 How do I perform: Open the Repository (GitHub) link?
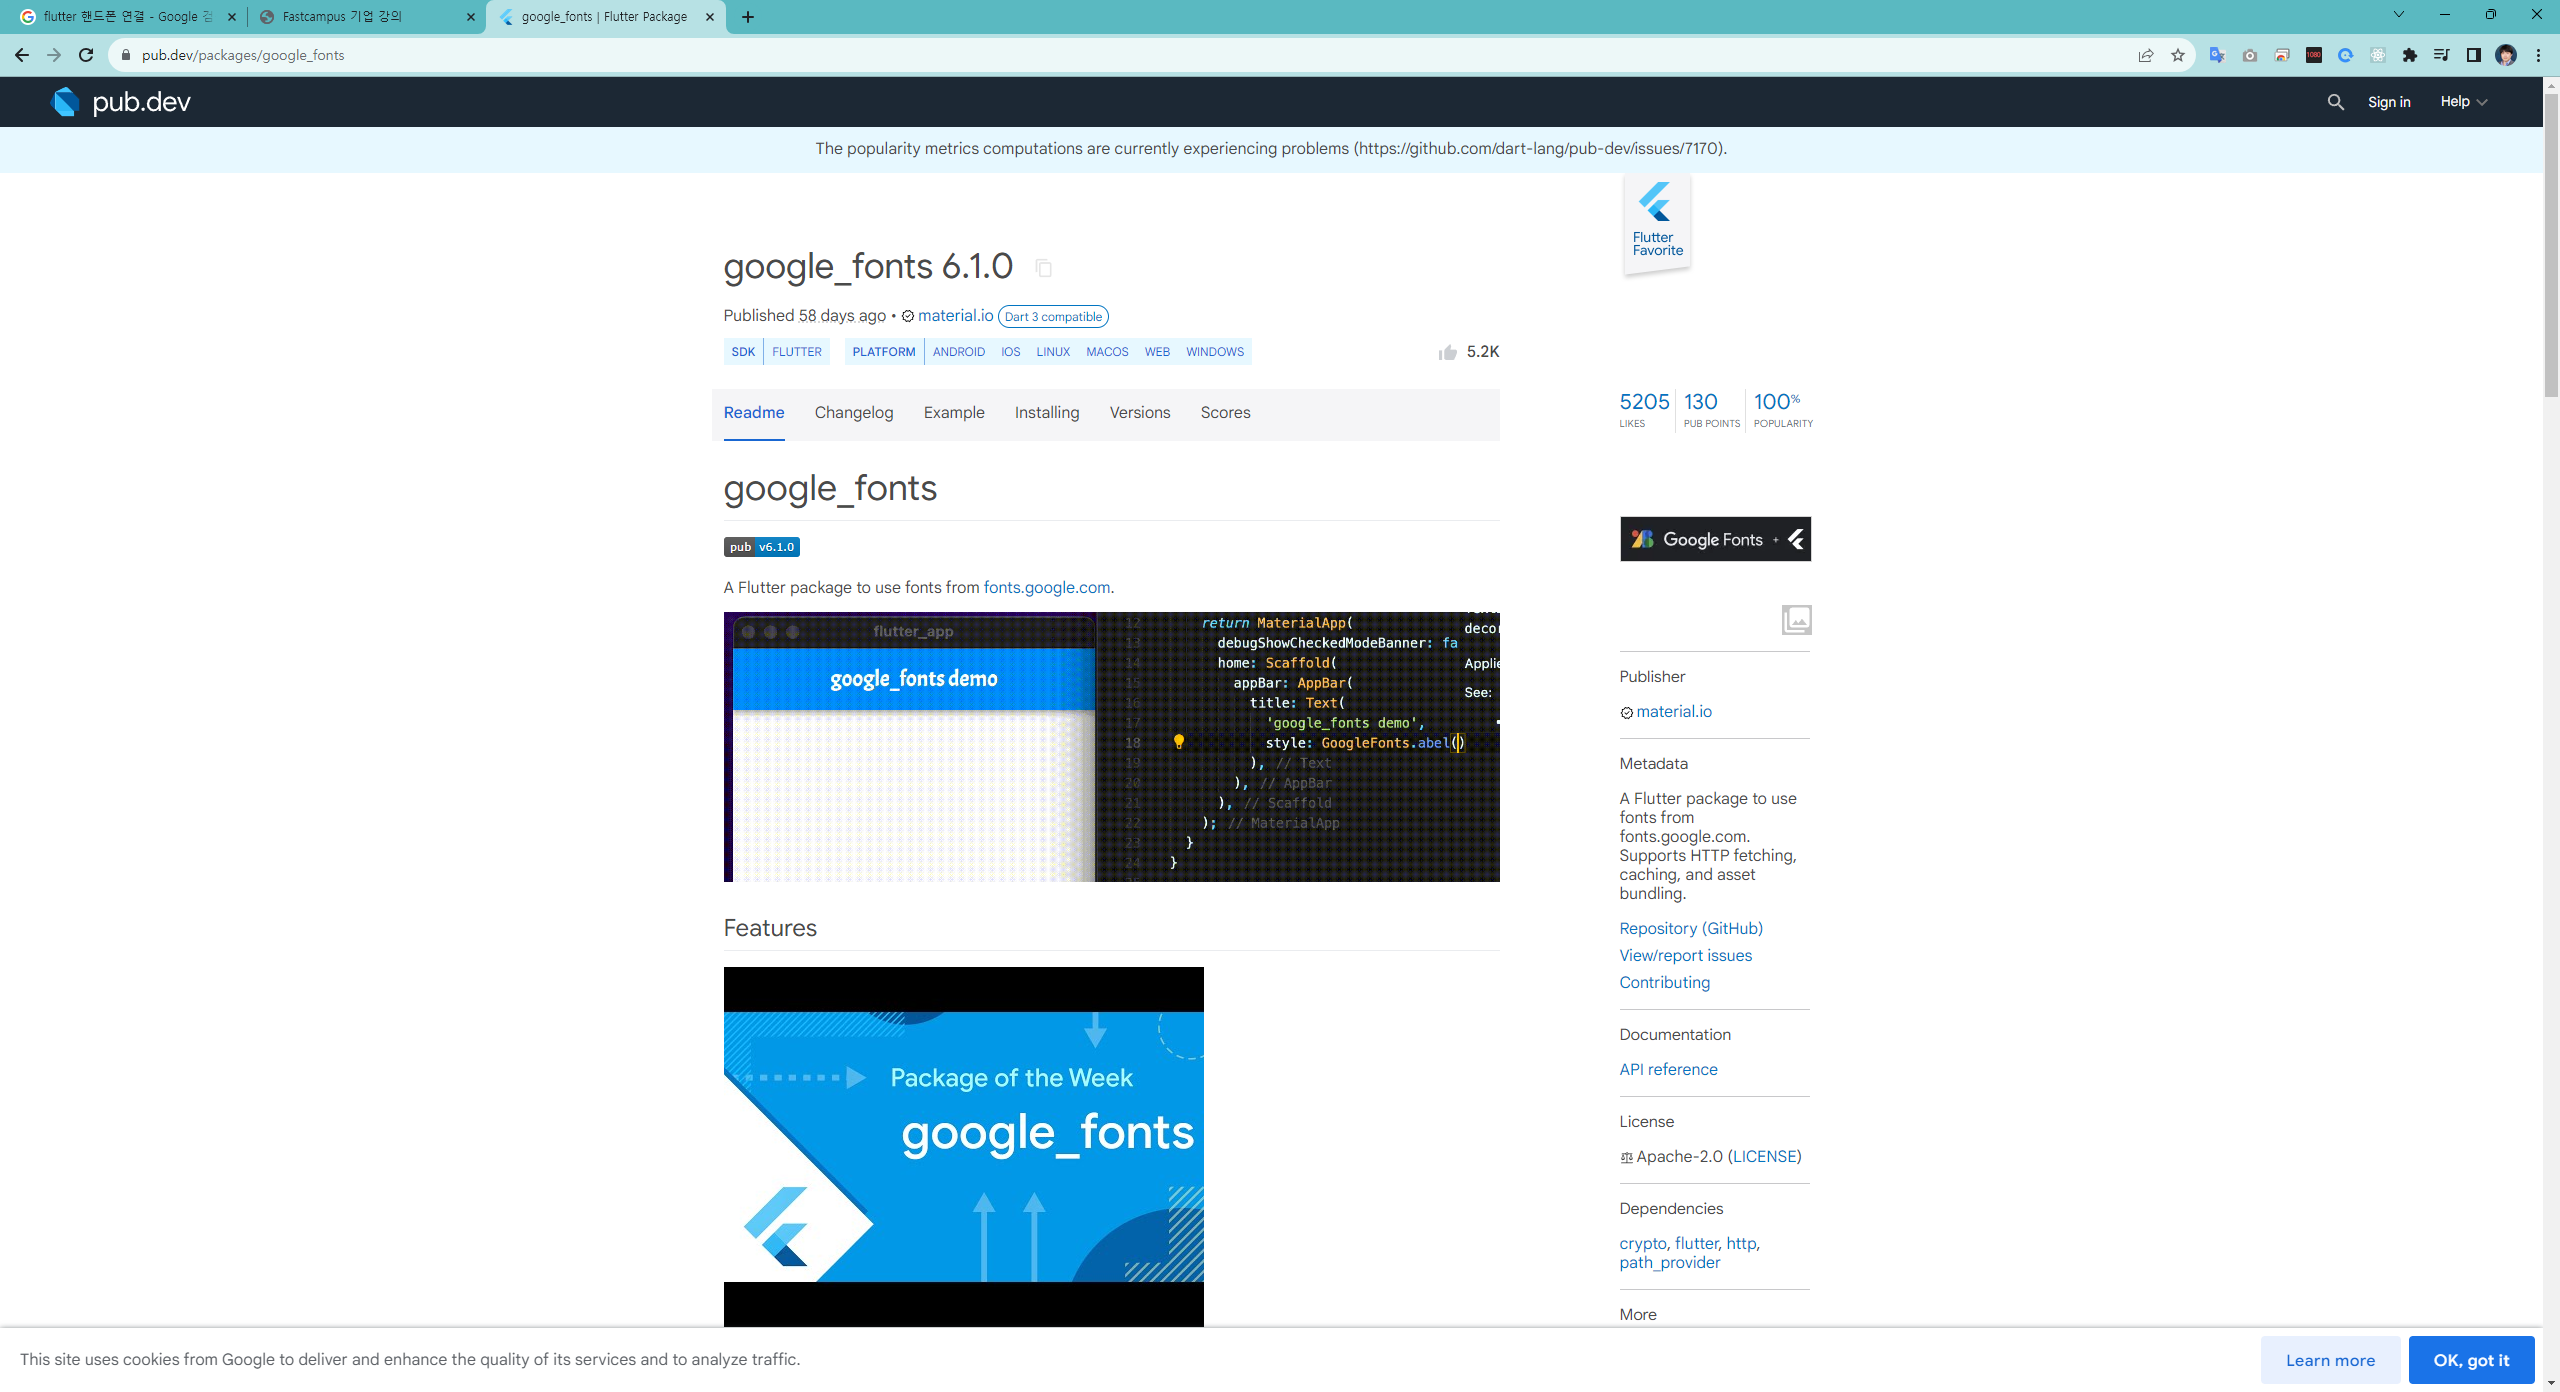1690,928
